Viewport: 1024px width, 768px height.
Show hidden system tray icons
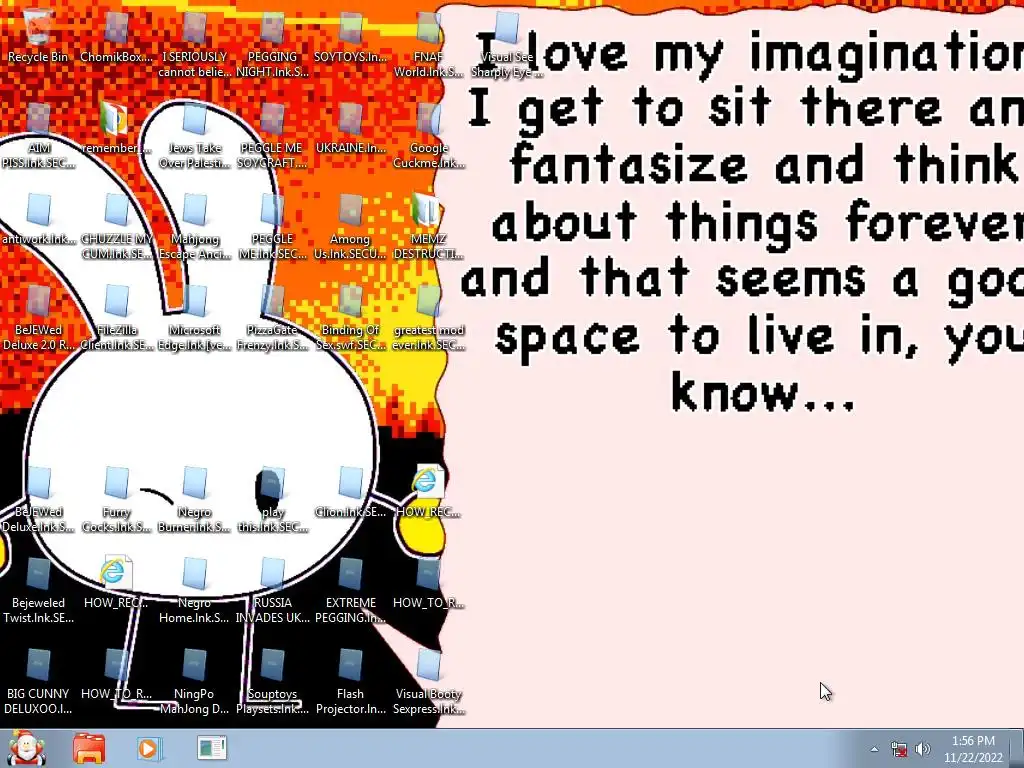tap(874, 749)
